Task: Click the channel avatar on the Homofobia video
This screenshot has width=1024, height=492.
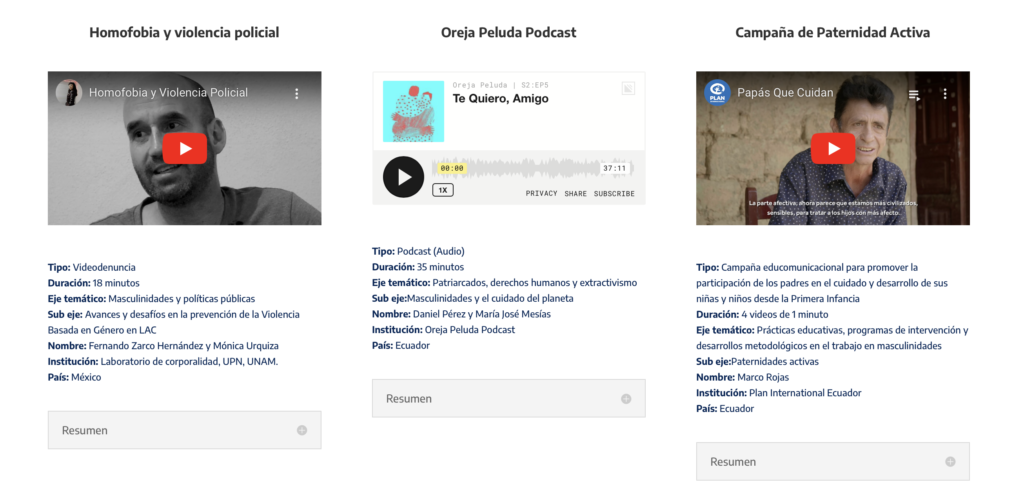Action: tap(69, 93)
